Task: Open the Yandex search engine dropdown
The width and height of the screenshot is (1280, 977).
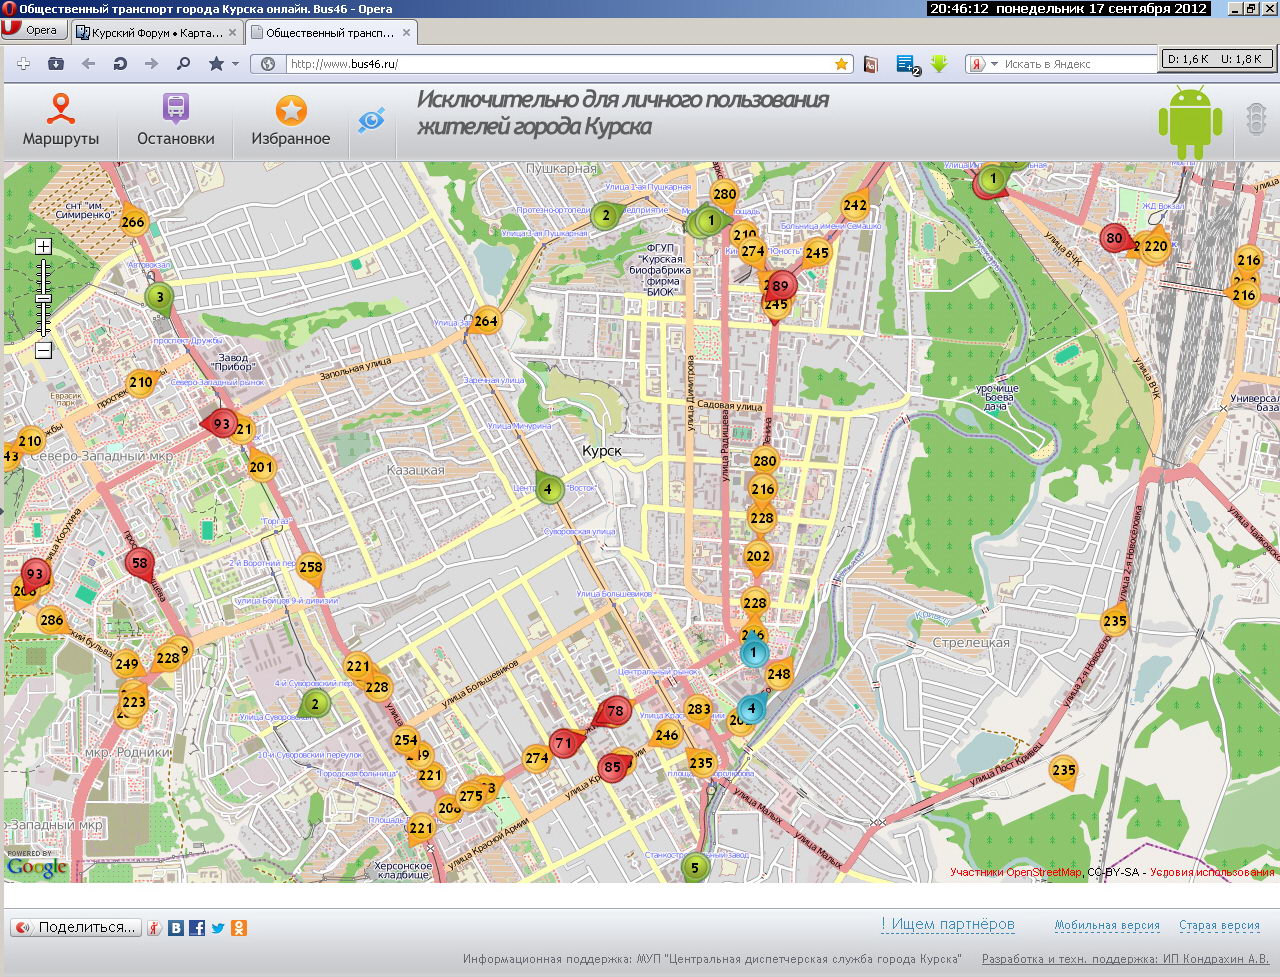Action: tap(994, 64)
